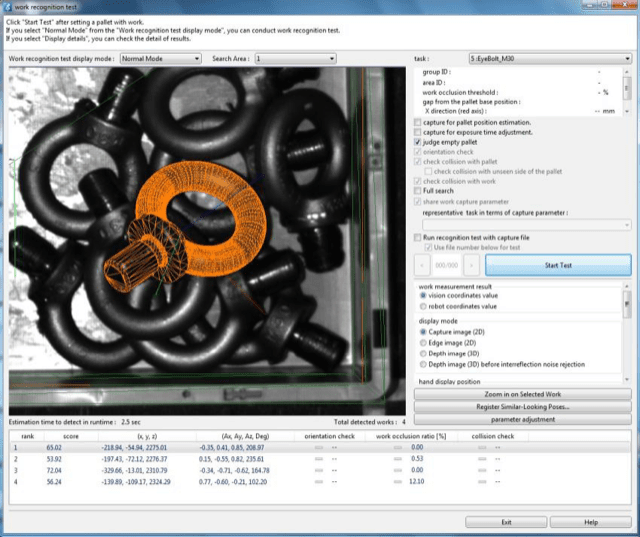Select rank 3 result row with score 72.04
Screen dimensions: 640x537
tap(320, 470)
